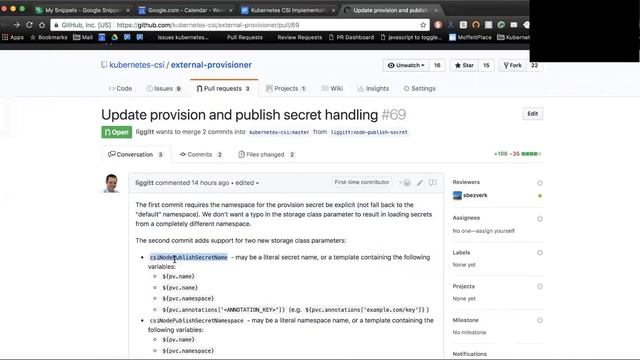Open the Mail bookmark folder
The image size is (640, 360).
83,37
